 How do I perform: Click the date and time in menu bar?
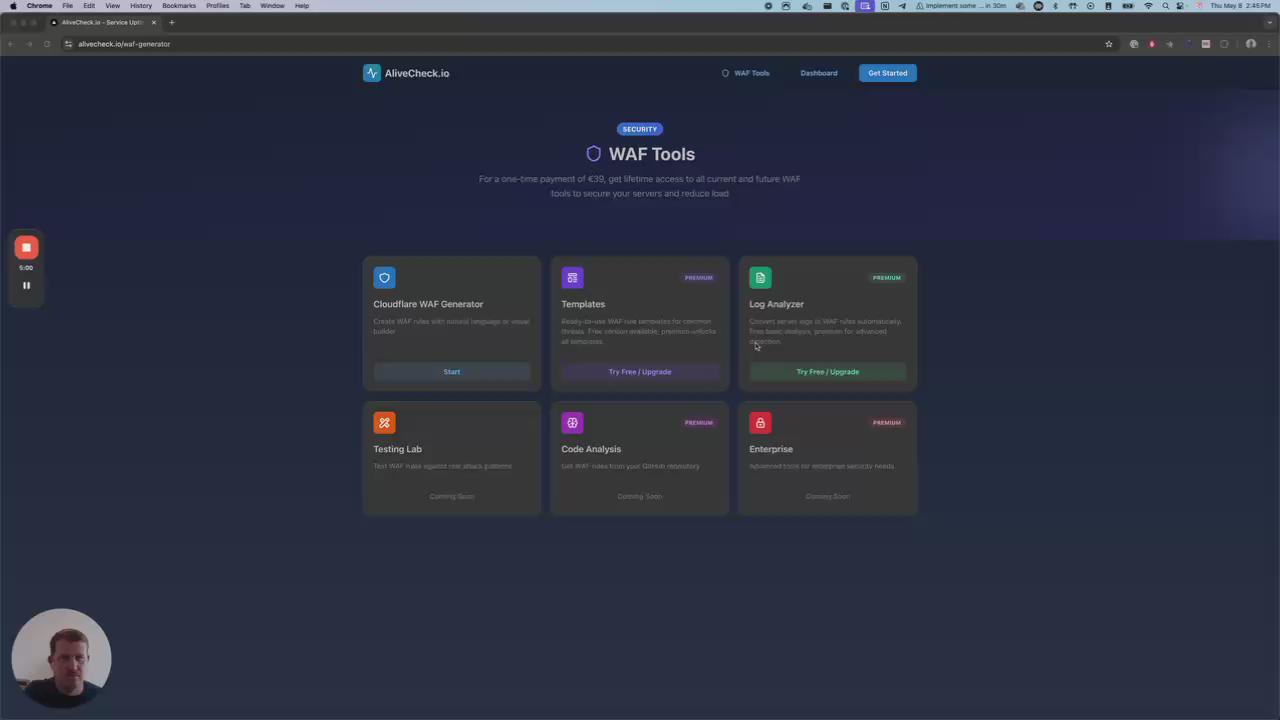[1241, 6]
